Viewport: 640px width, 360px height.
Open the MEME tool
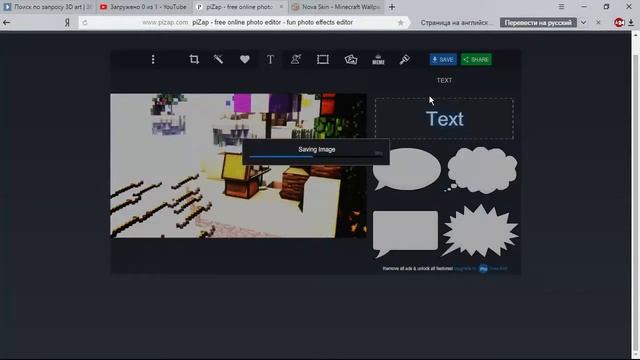(x=378, y=60)
